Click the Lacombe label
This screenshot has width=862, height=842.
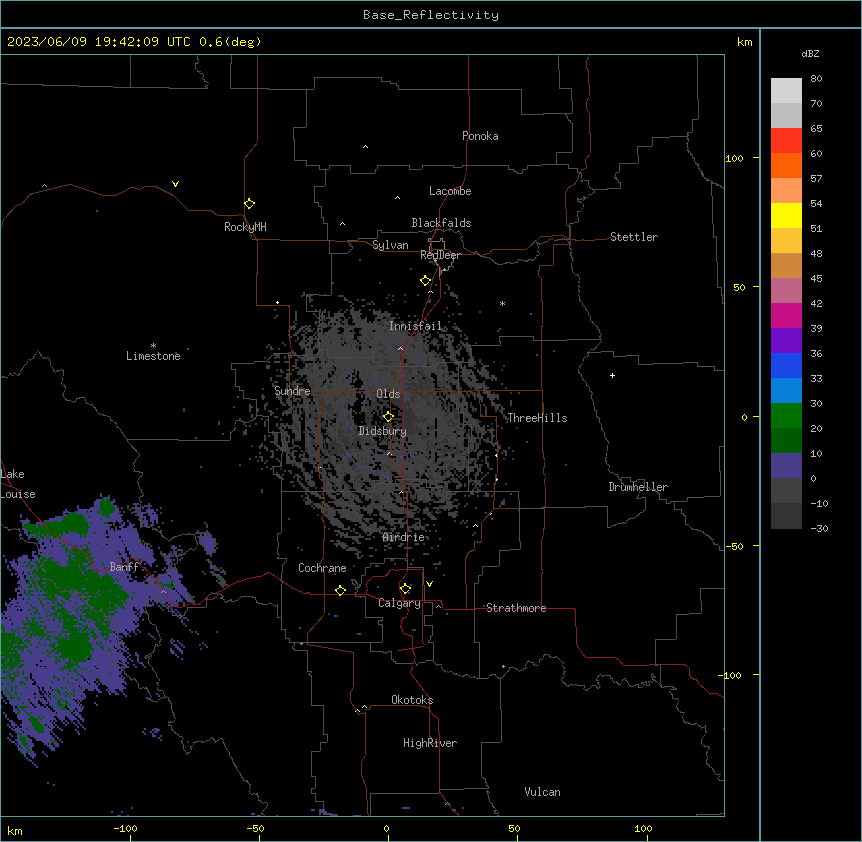(450, 191)
